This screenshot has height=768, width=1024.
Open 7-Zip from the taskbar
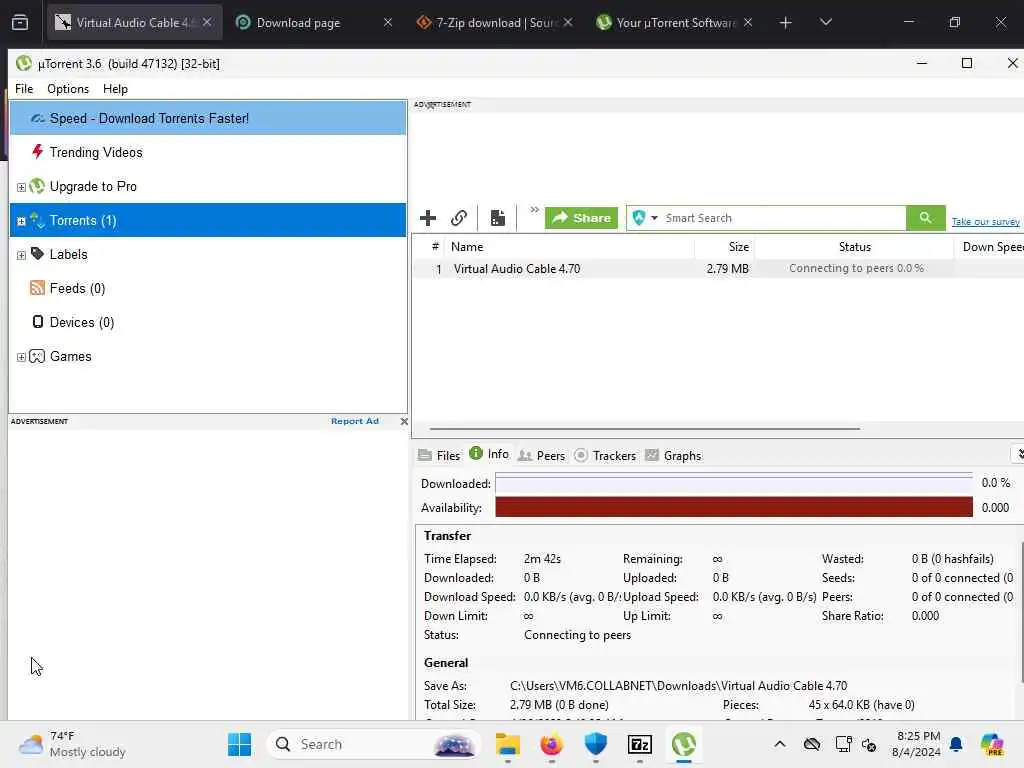[x=639, y=744]
